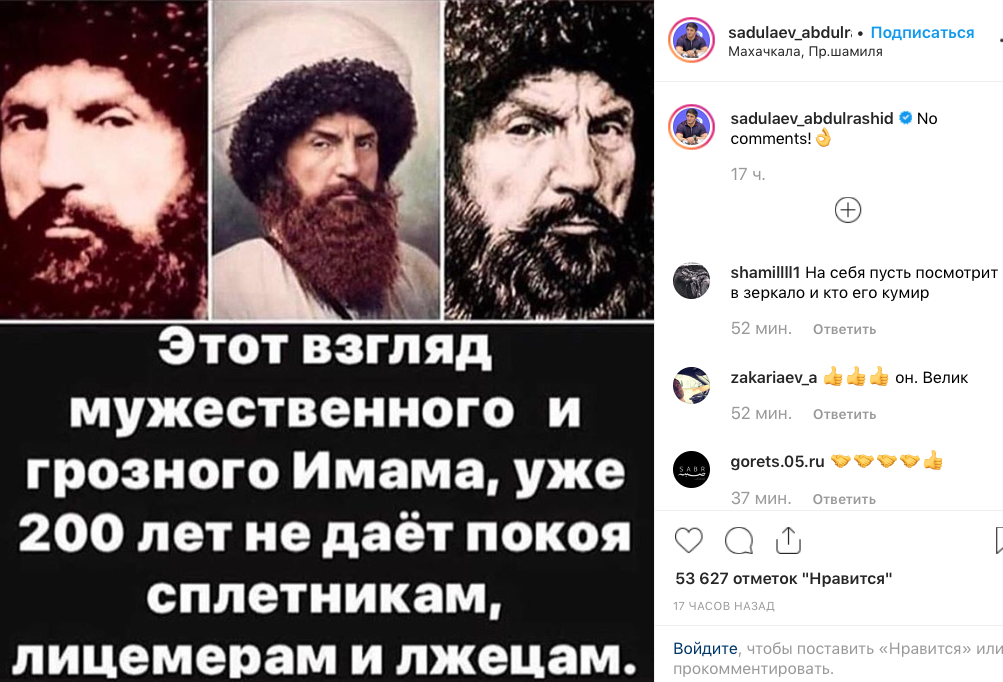Open sadulaev_abdulrashid's profile picture in the header
This screenshot has height=682, width=1003.
coord(691,40)
